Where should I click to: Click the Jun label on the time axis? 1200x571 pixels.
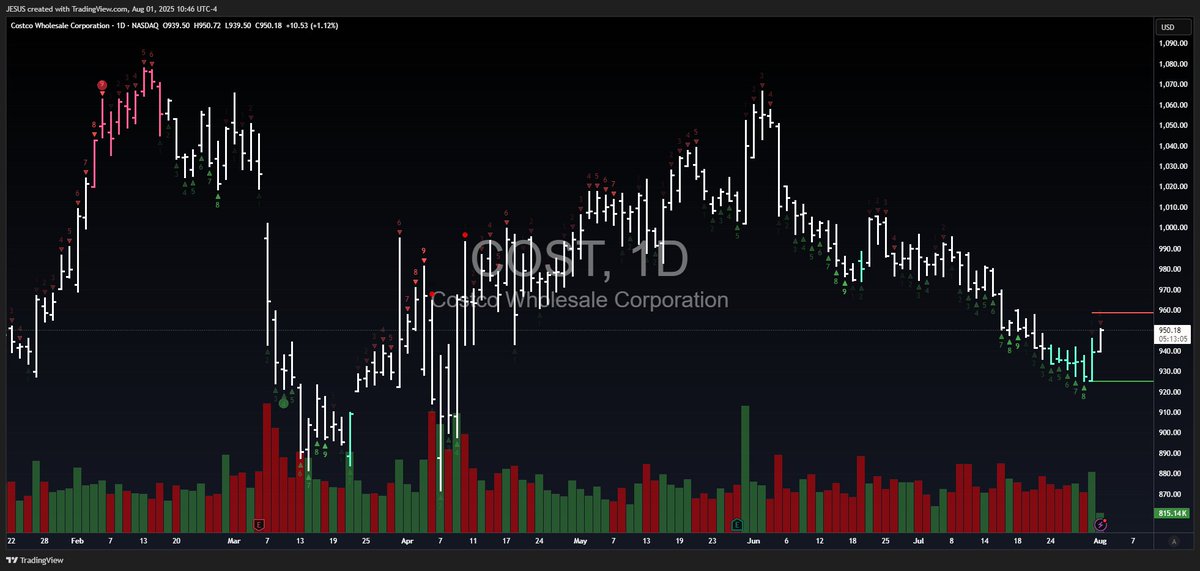point(754,541)
